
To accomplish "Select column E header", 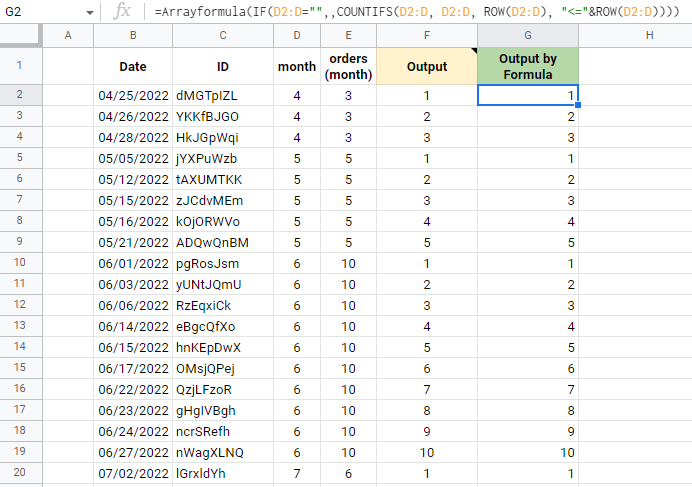I will (x=348, y=35).
